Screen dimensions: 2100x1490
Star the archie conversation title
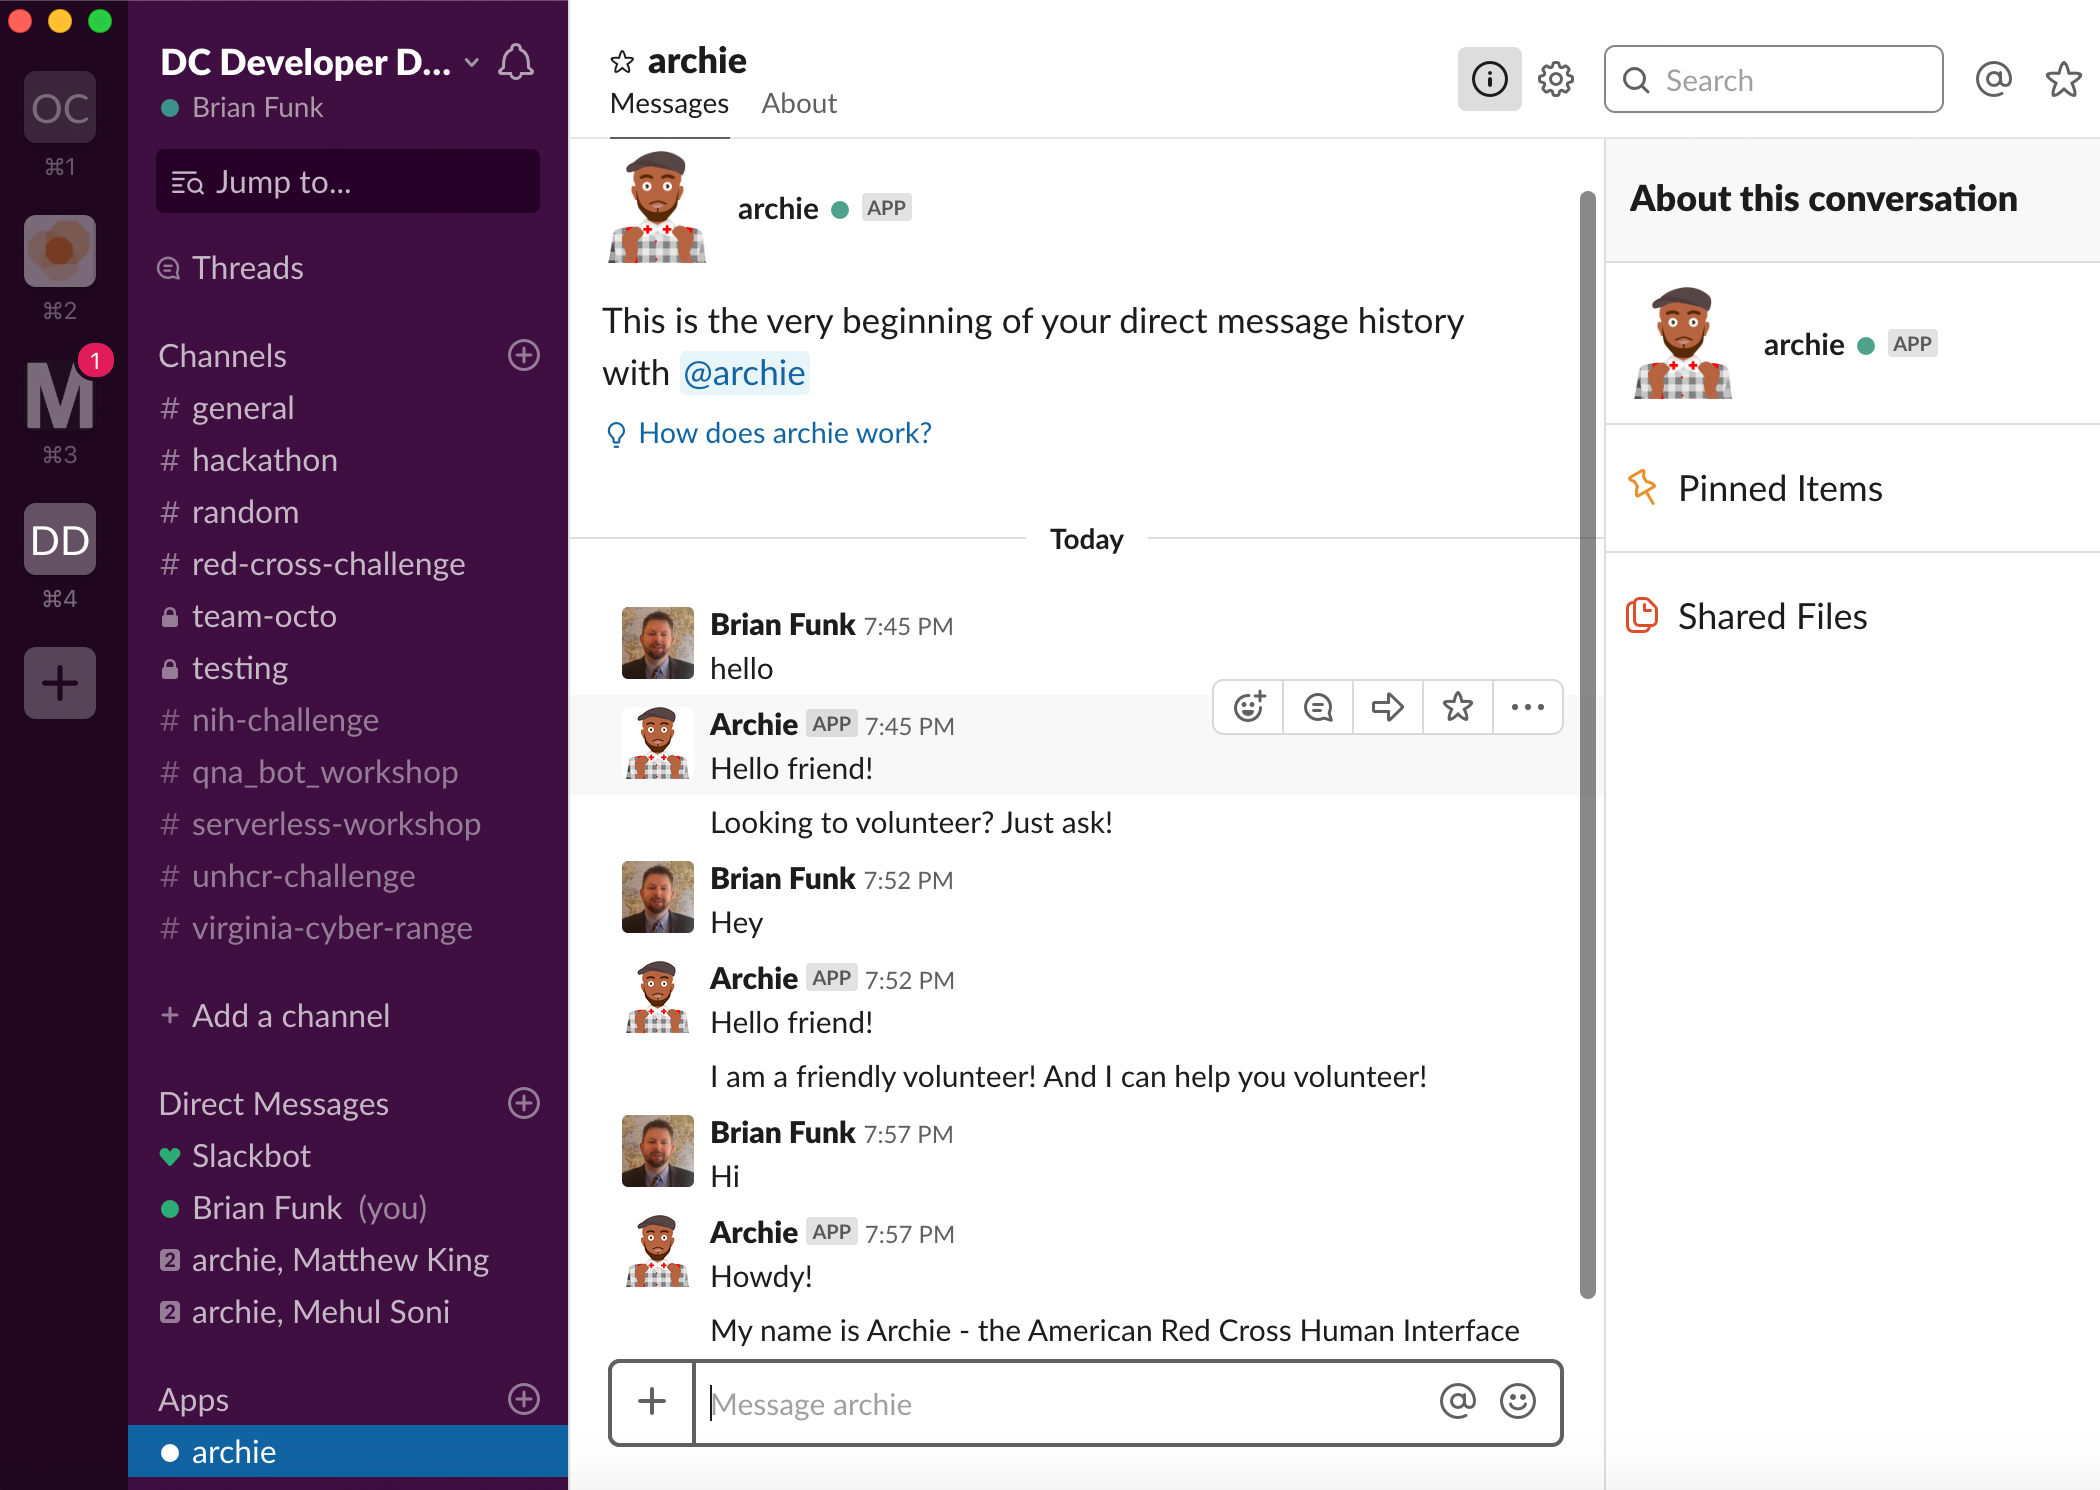622,62
